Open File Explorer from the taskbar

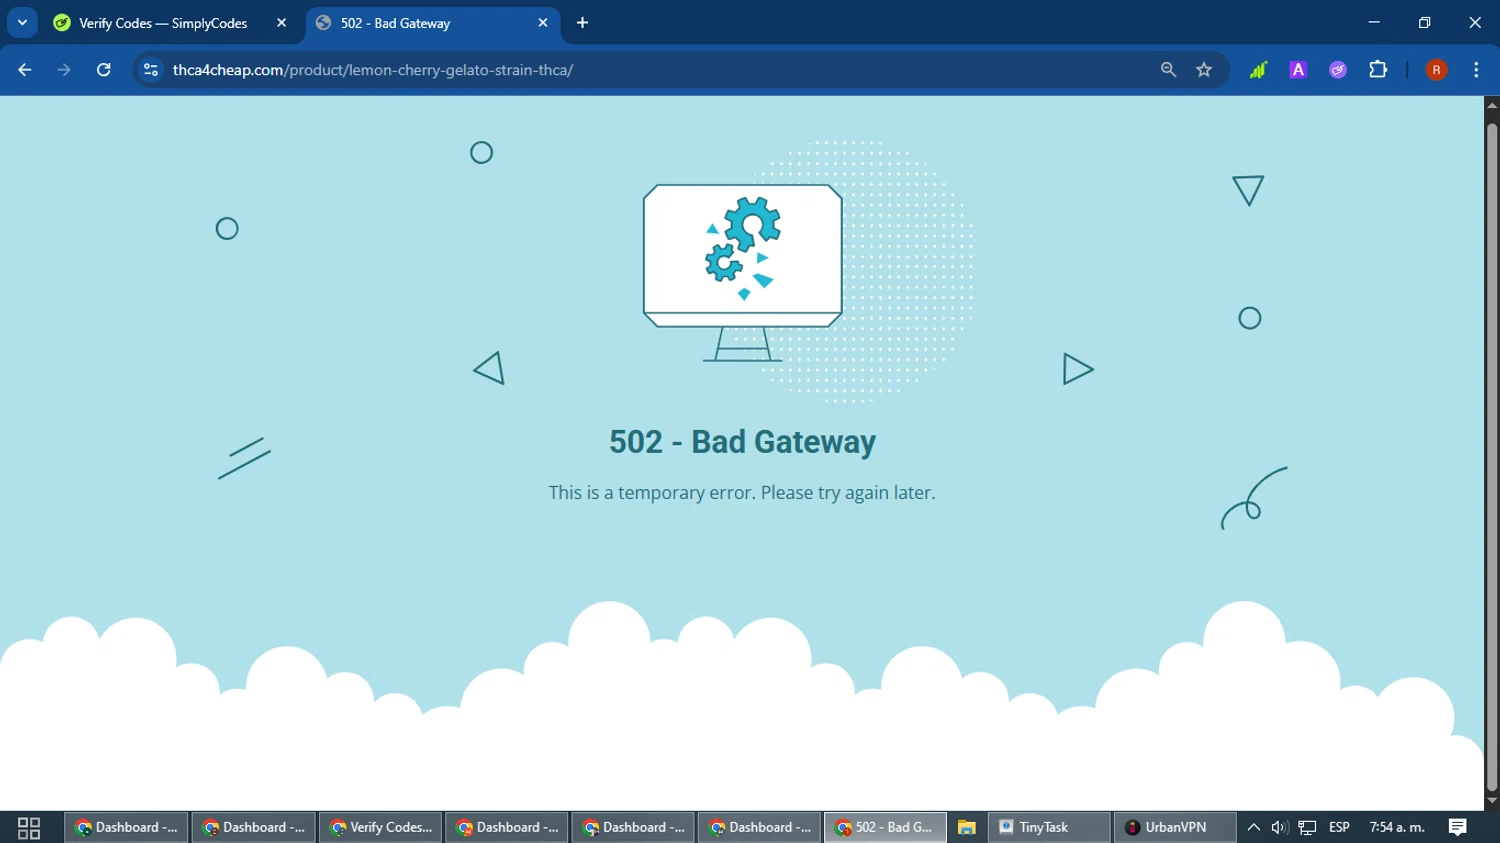click(x=966, y=827)
